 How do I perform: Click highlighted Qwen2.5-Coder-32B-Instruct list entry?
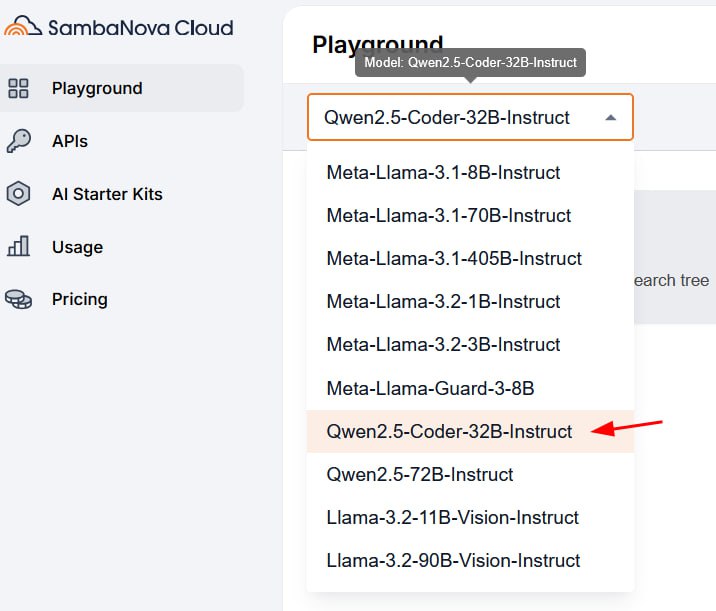(449, 431)
